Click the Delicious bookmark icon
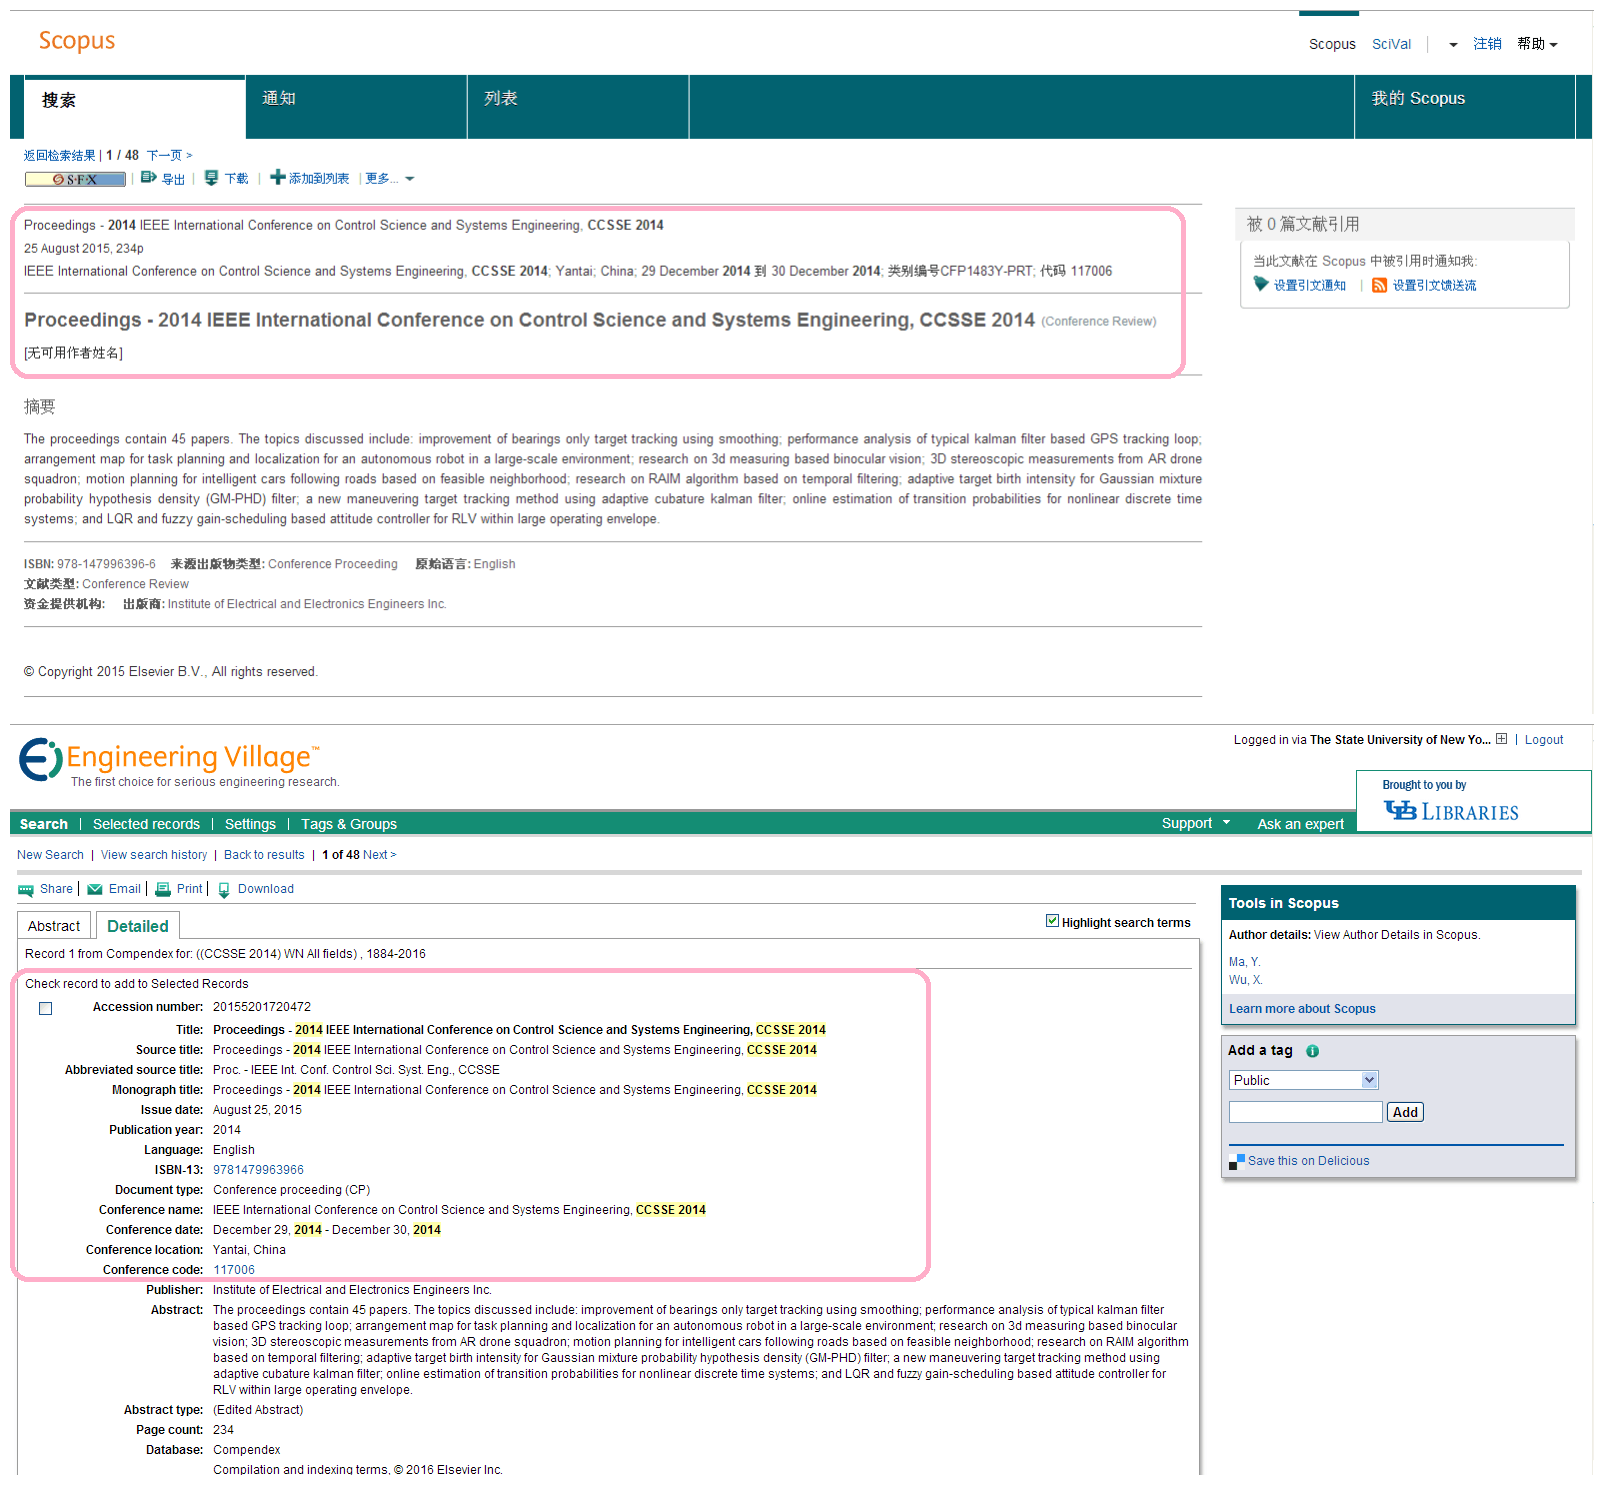 [1236, 1162]
